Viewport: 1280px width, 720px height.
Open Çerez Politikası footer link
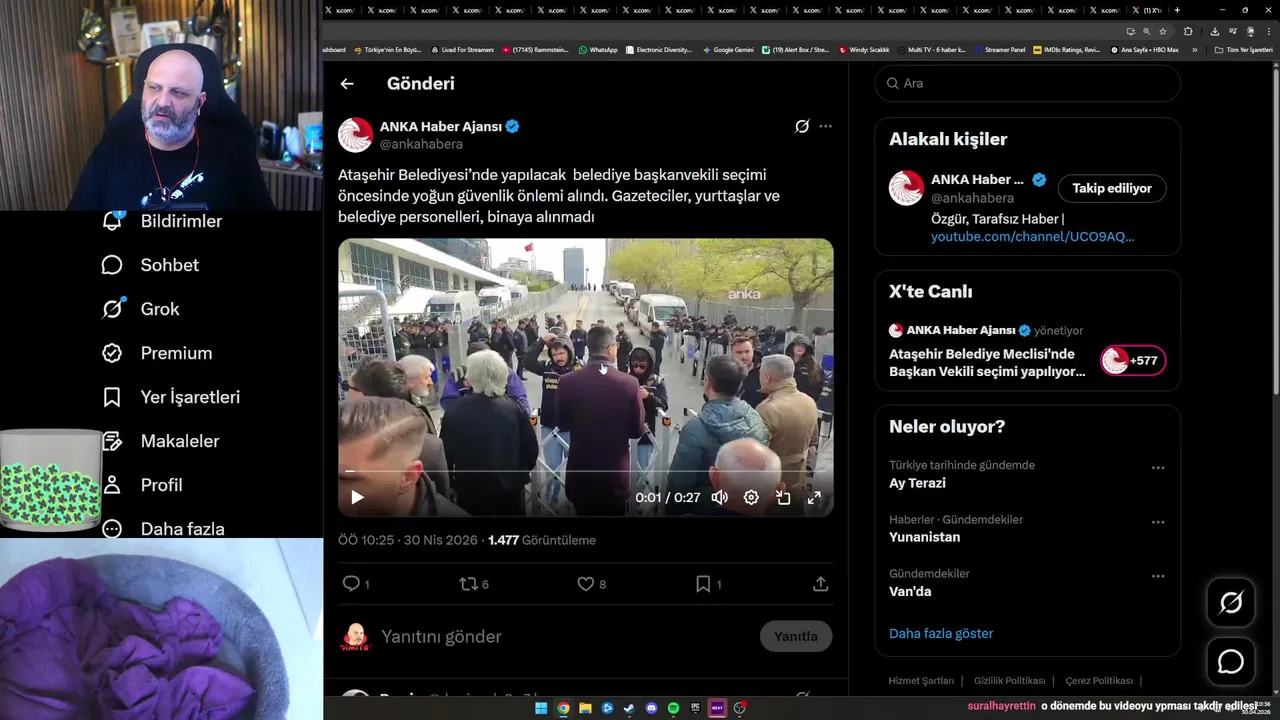1099,681
